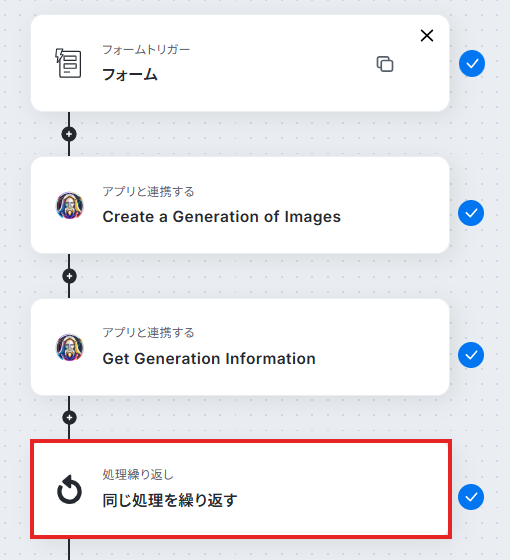The width and height of the screenshot is (510, 560).
Task: Click the loop arrow icon of repeat step
Action: click(x=69, y=490)
